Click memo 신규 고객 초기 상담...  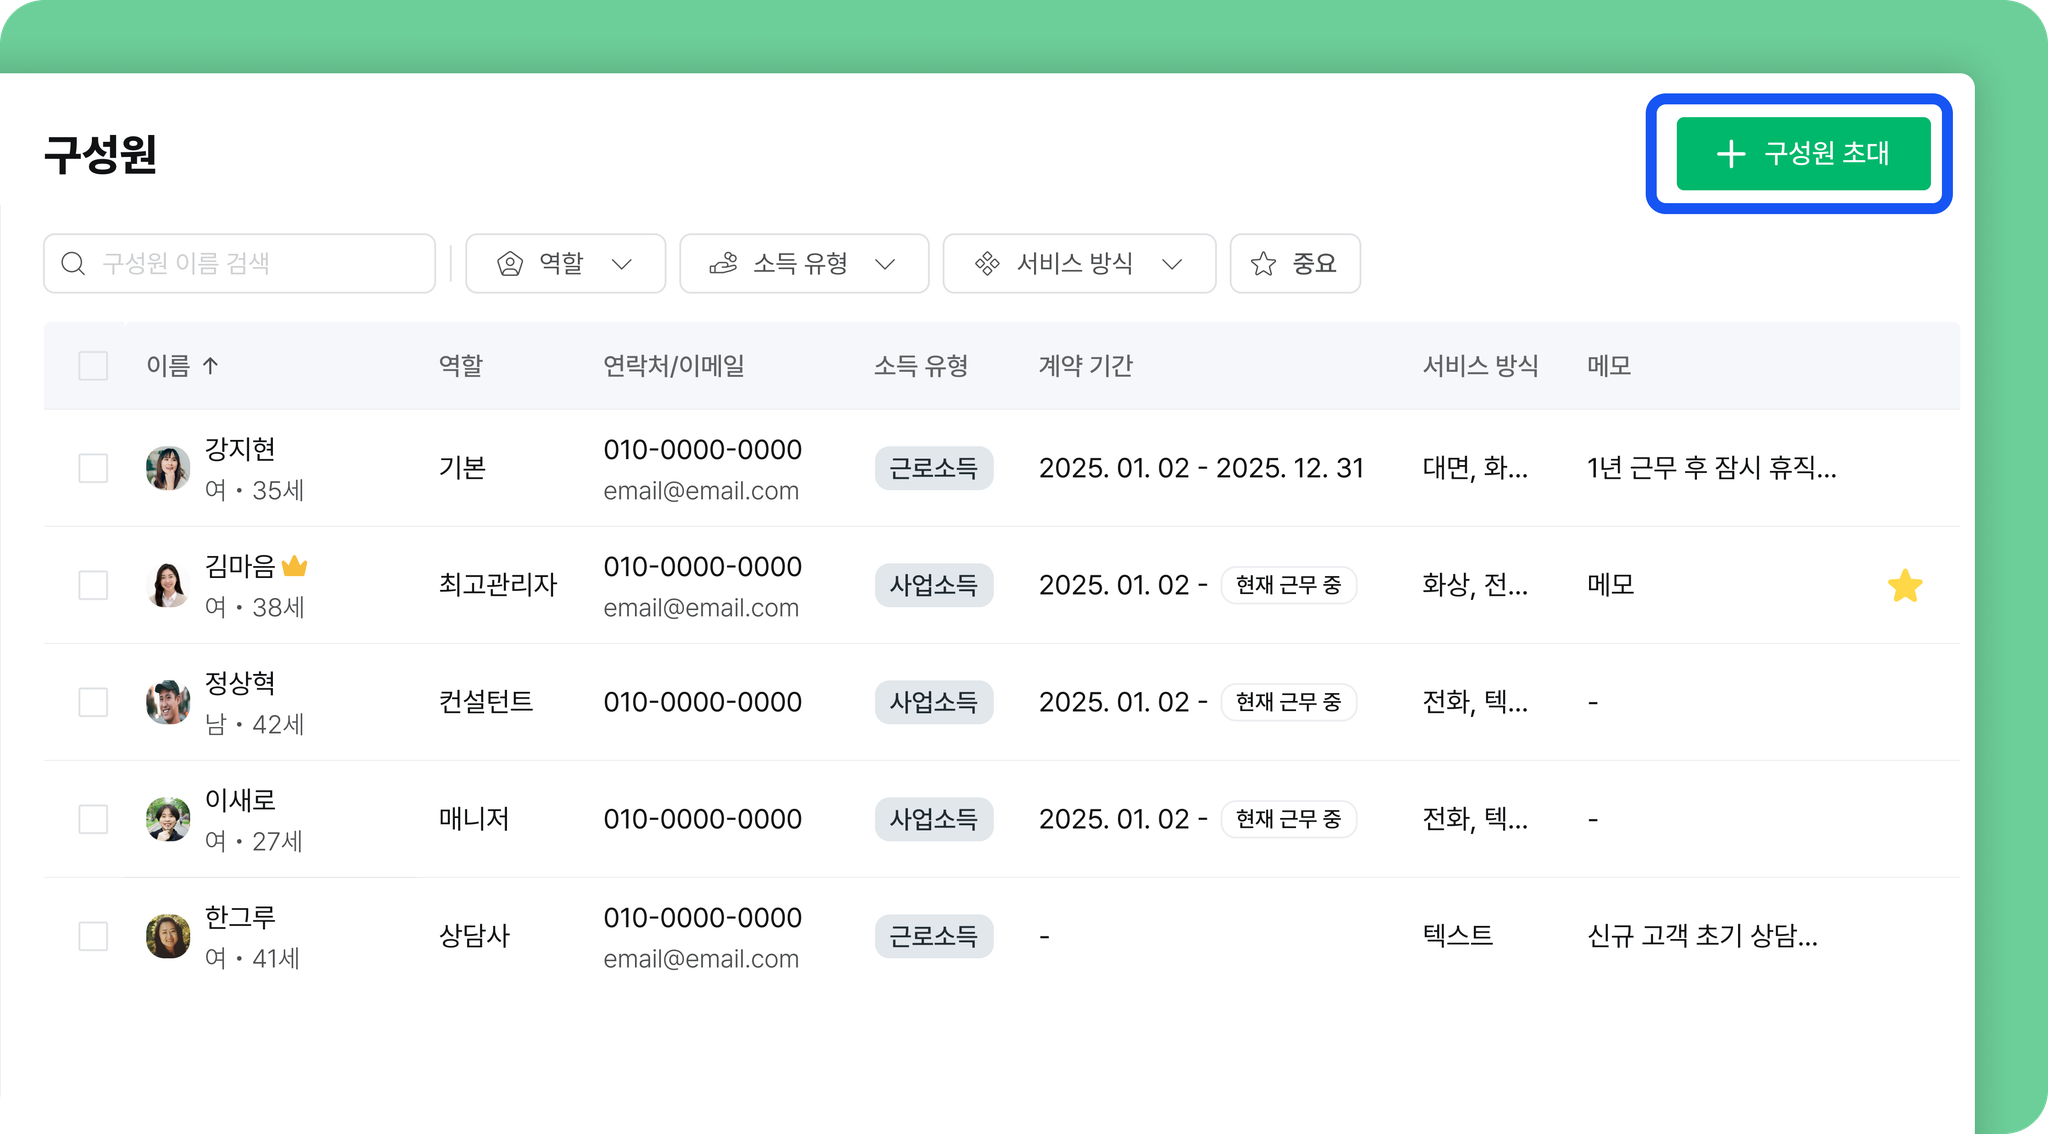click(1703, 936)
